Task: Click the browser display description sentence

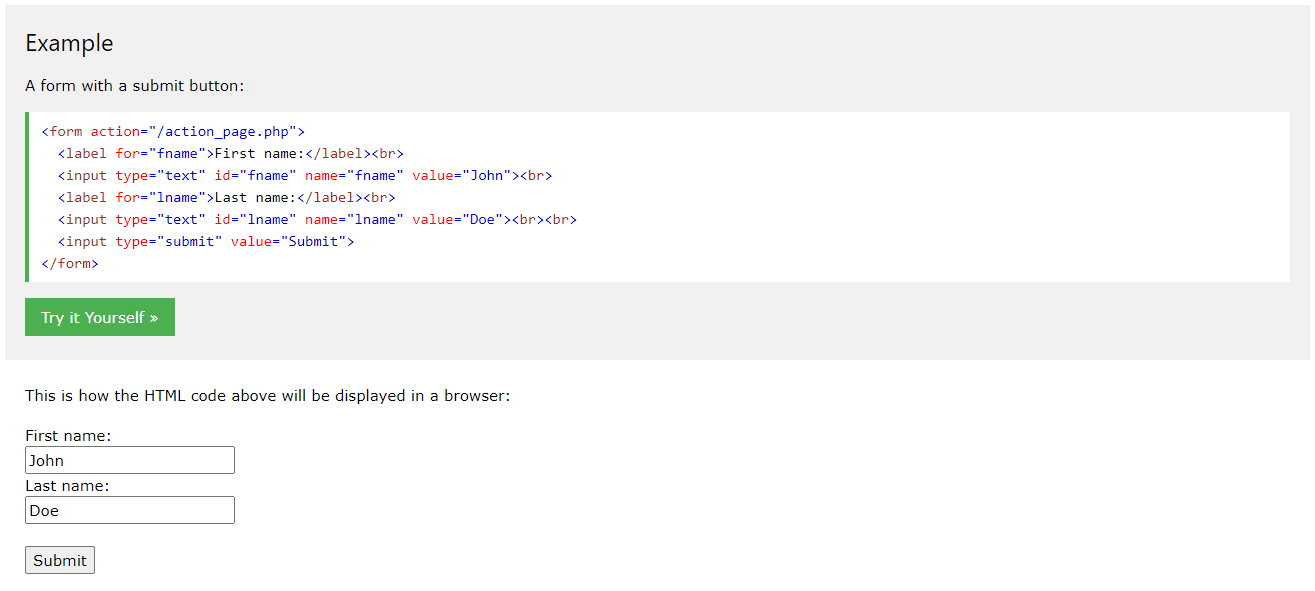Action: [x=268, y=395]
